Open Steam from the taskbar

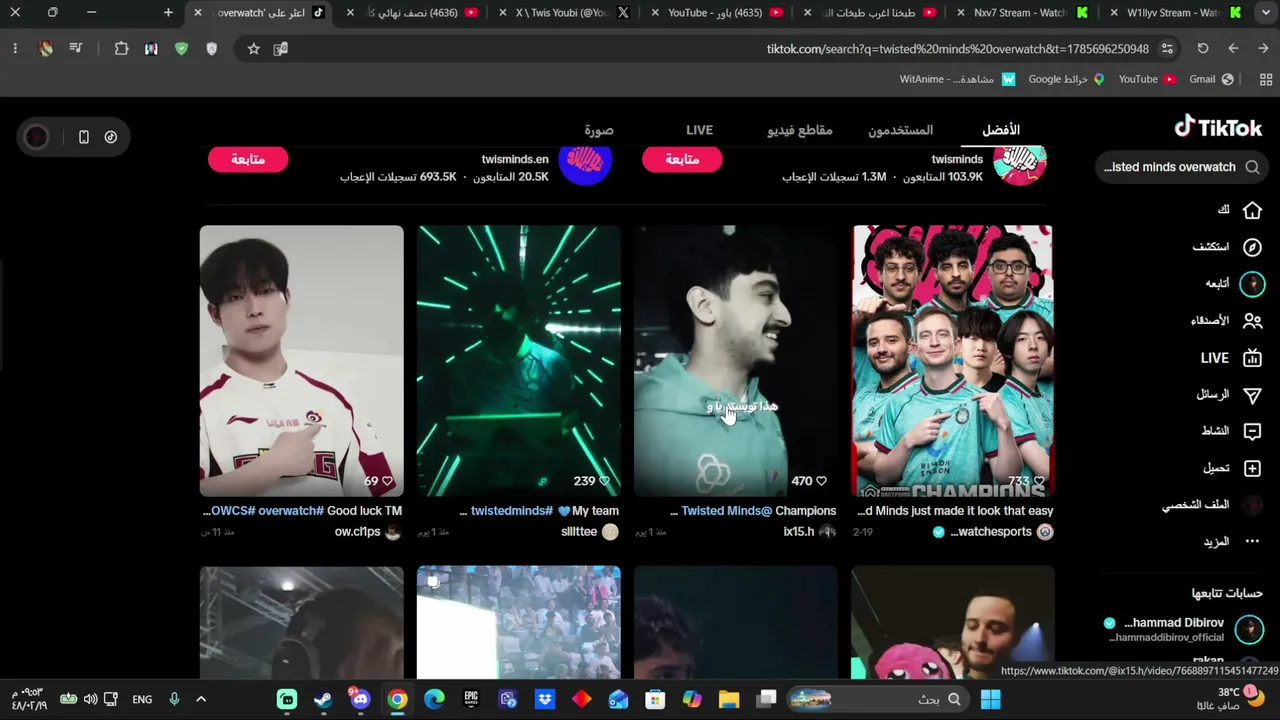point(324,699)
